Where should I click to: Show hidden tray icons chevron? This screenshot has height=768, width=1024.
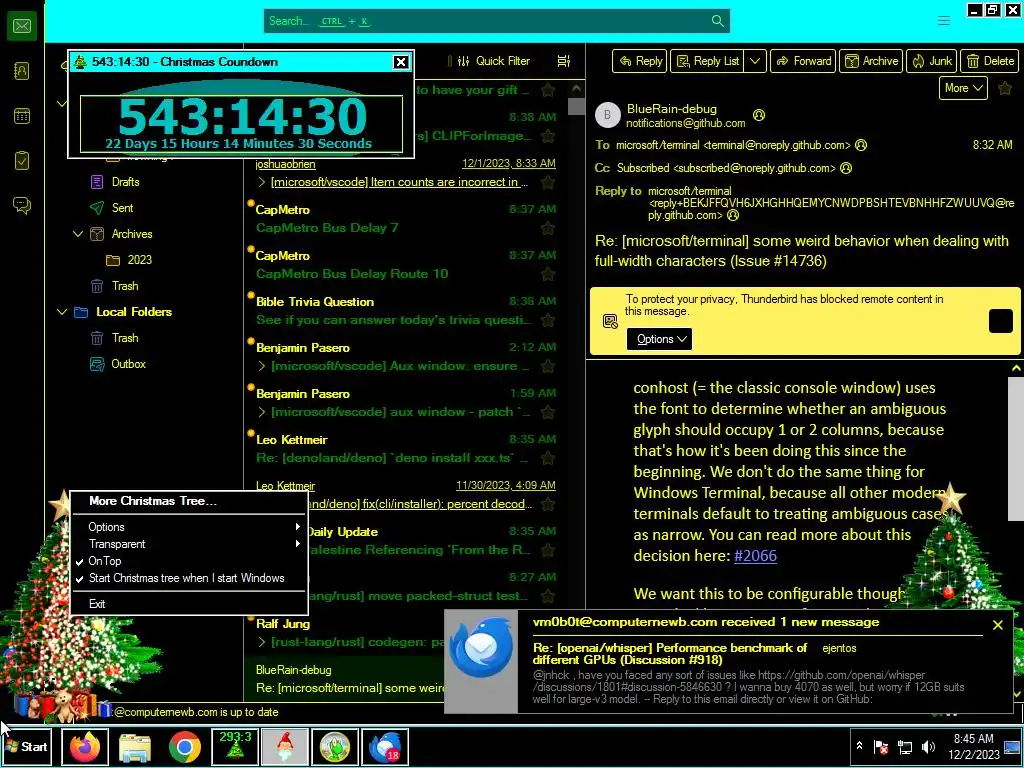pyautogui.click(x=859, y=746)
